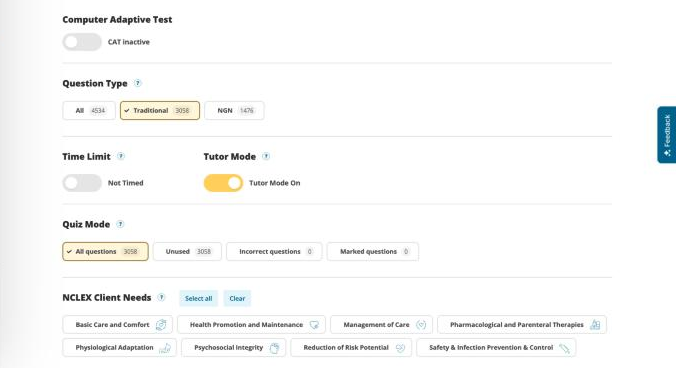Turn off the Tutor Mode On switch
676x368 pixels.
point(223,183)
